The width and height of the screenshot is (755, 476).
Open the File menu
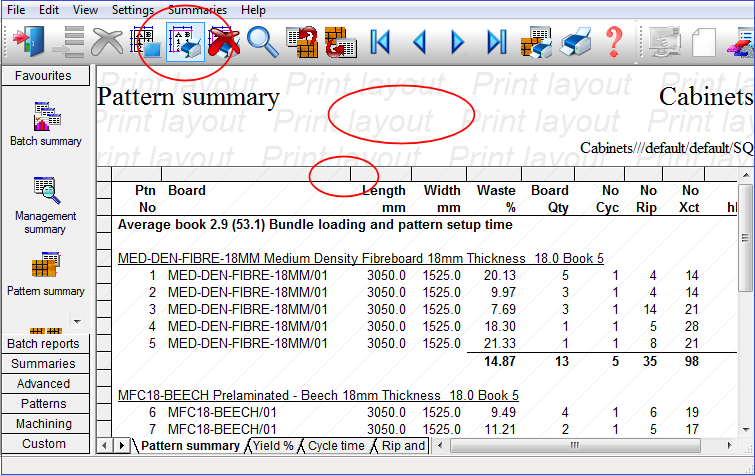[16, 10]
